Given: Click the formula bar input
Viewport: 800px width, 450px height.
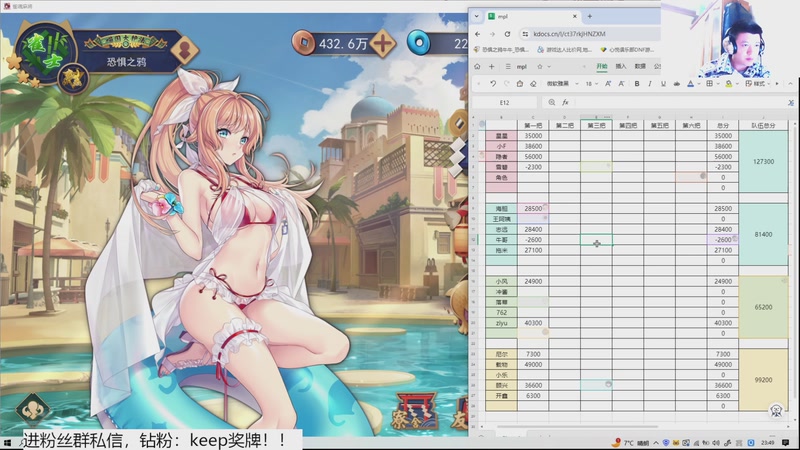Looking at the screenshot, I should coord(679,103).
